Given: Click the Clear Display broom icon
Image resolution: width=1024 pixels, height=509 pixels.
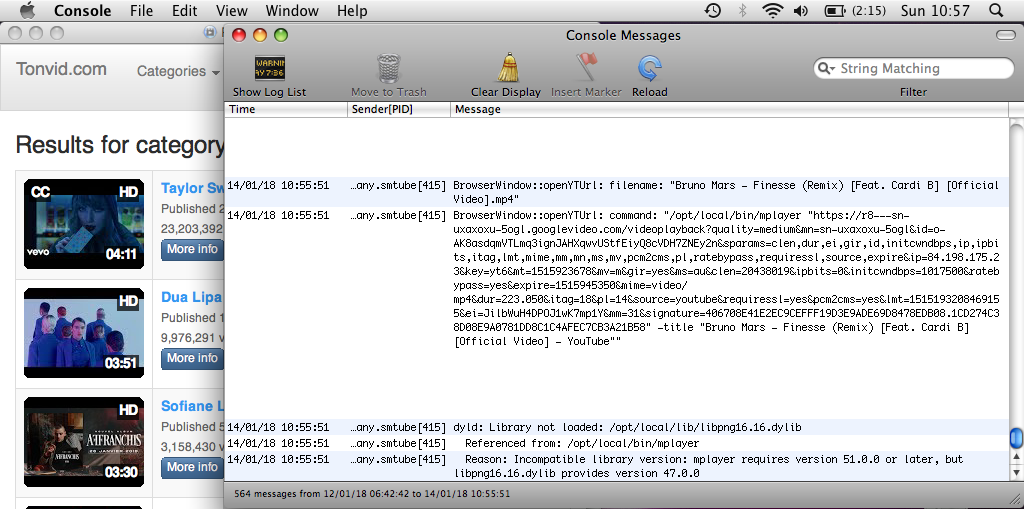Looking at the screenshot, I should 508,67.
